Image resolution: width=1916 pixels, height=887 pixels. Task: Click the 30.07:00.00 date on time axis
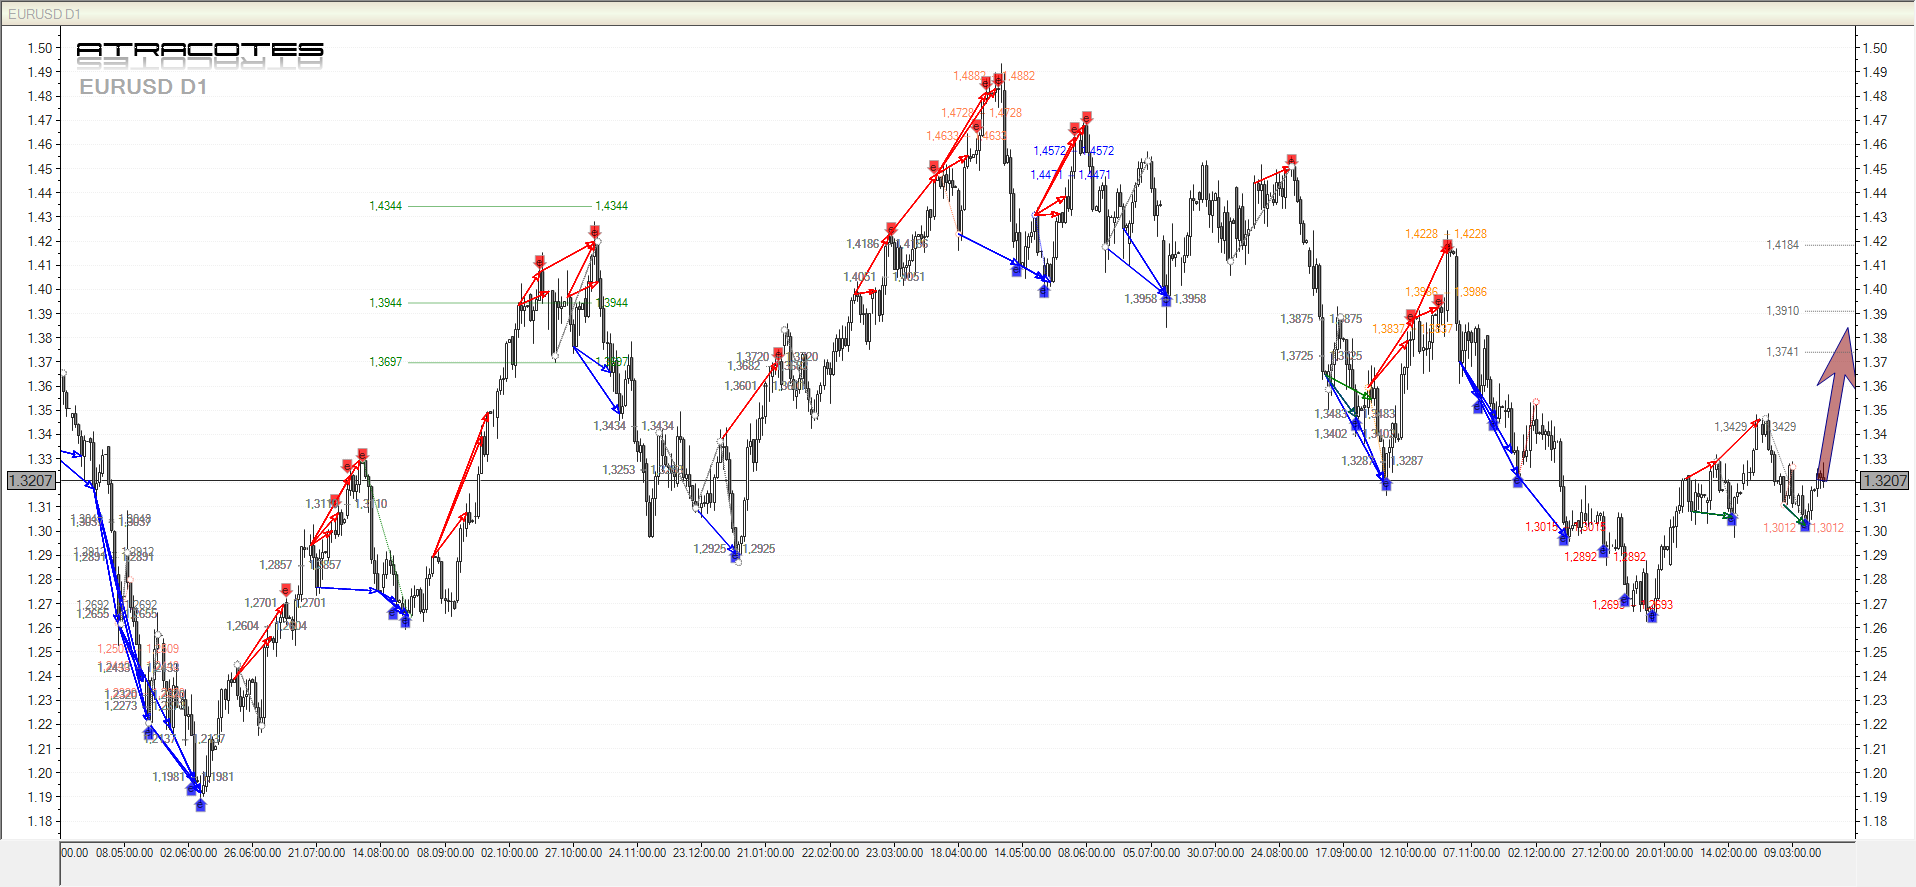point(1216,853)
